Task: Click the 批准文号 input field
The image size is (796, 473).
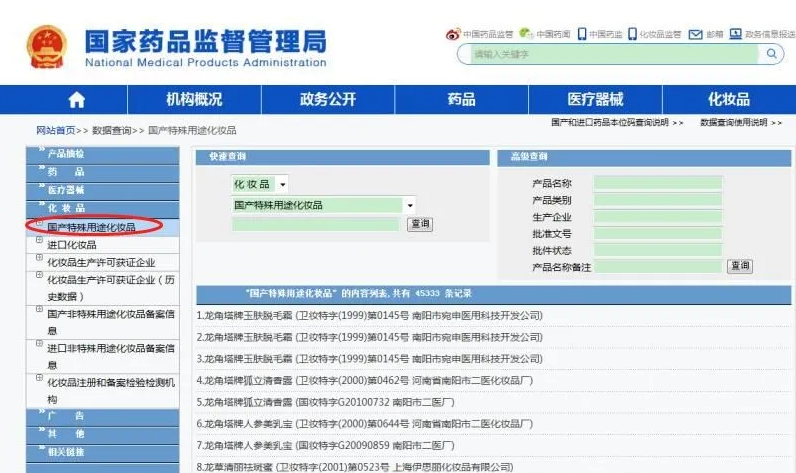Action: tap(658, 233)
